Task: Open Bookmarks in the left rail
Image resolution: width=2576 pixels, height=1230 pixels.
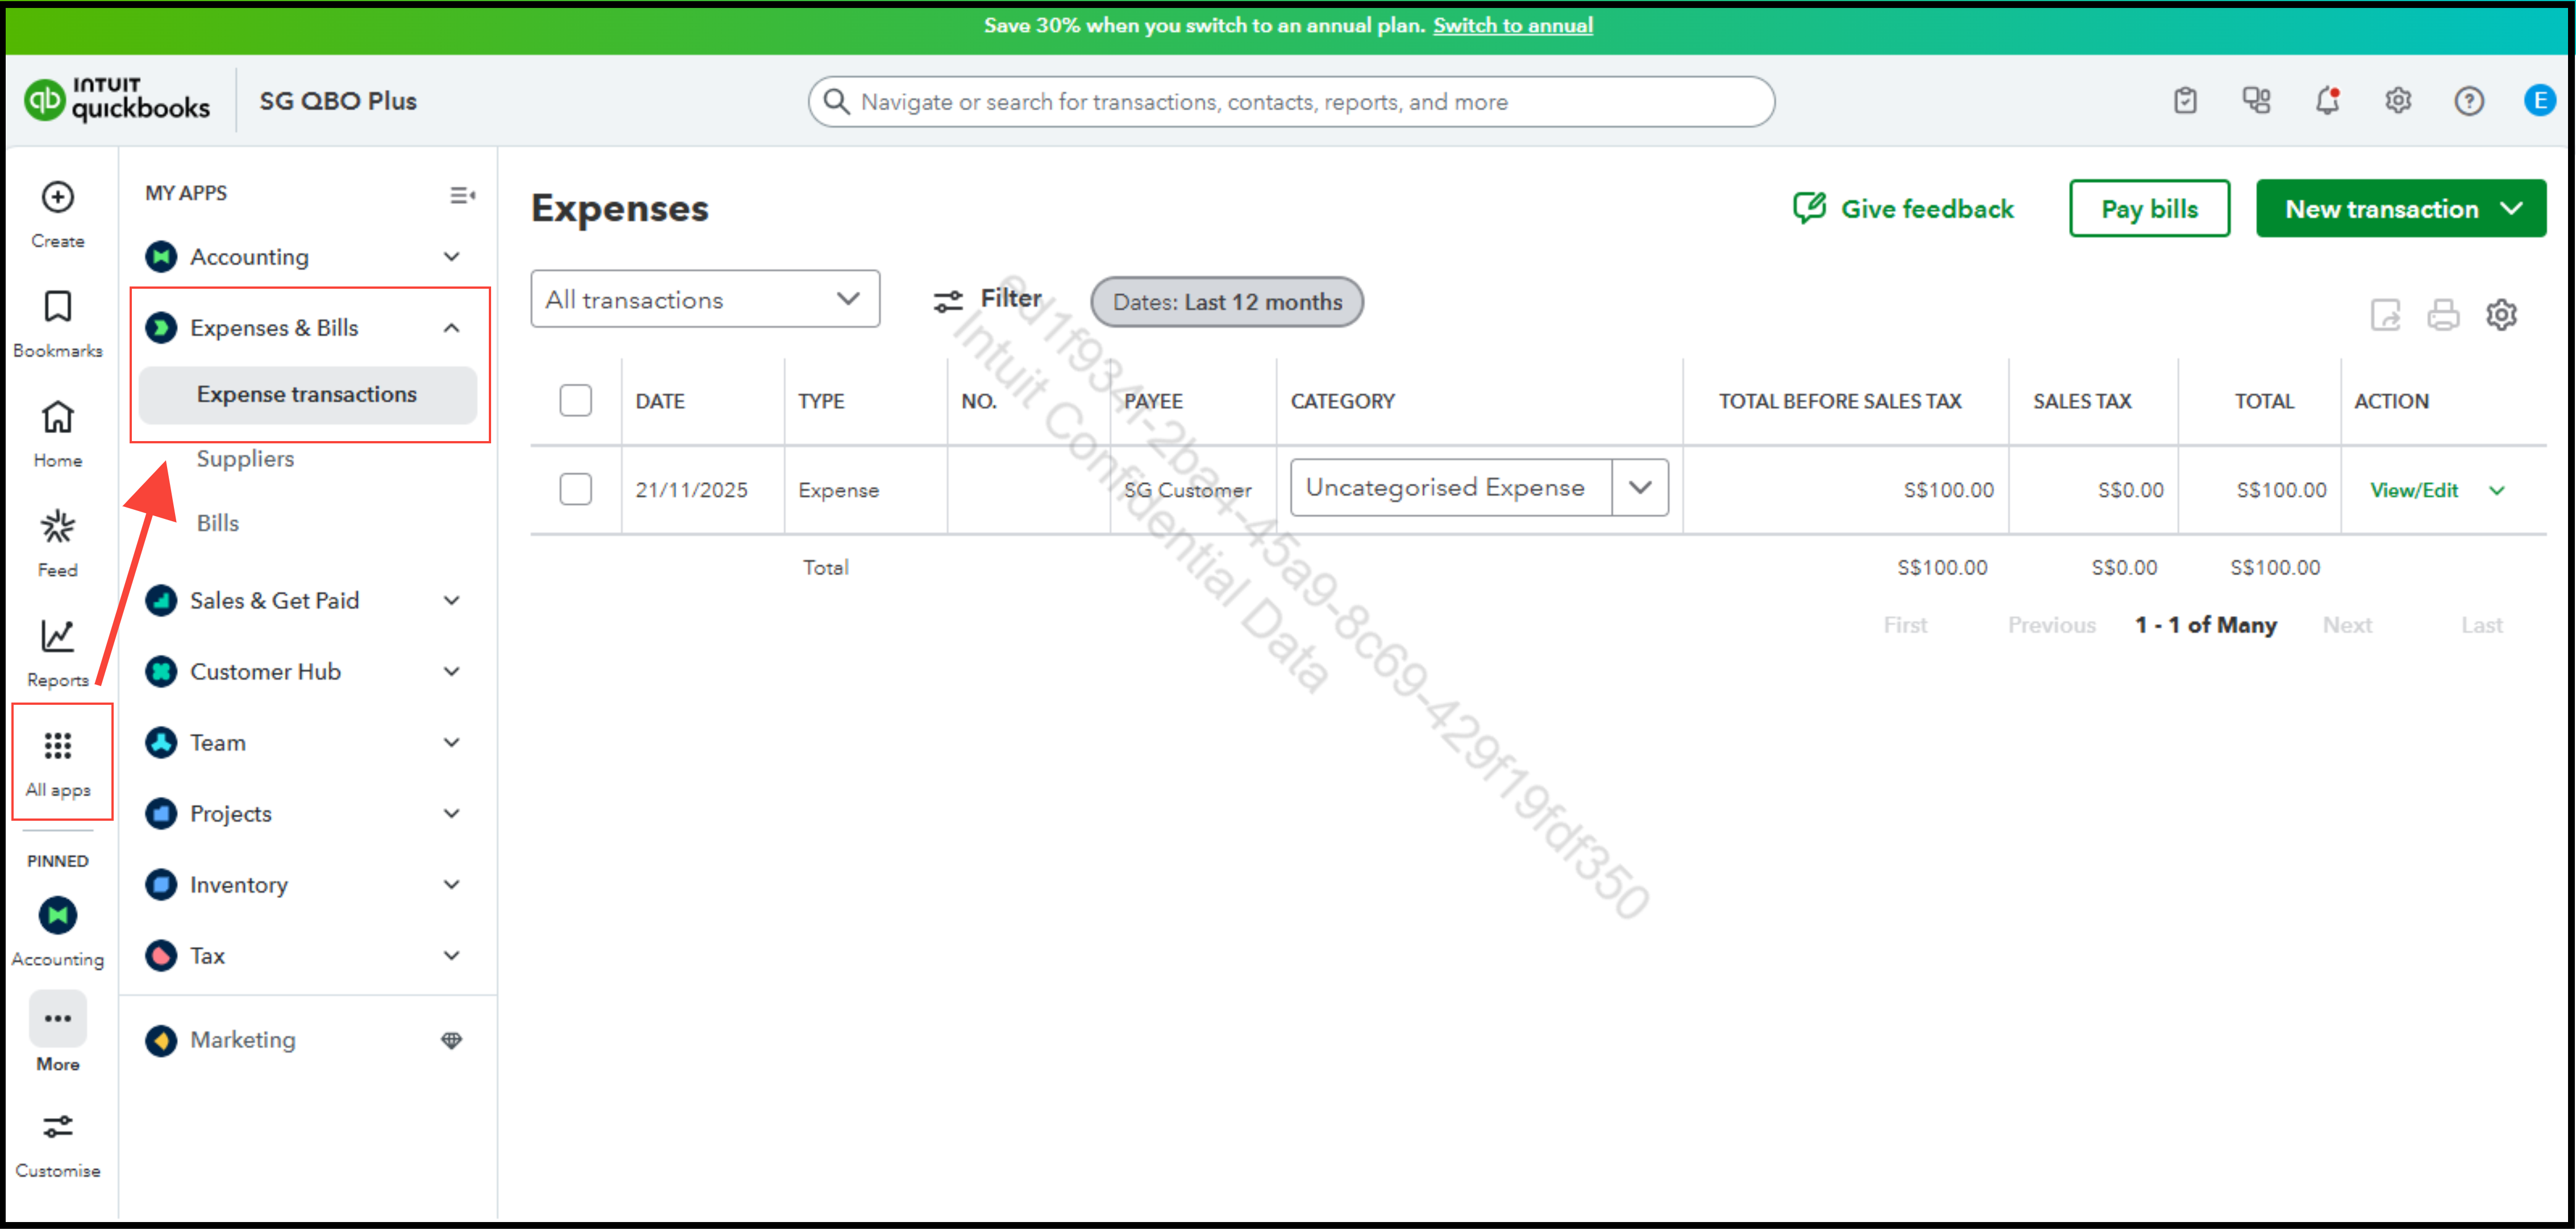Action: [57, 307]
